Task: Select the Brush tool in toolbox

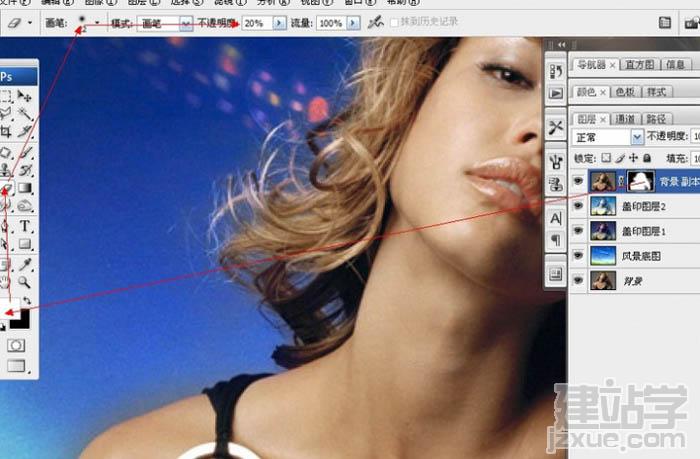Action: pyautogui.click(x=25, y=153)
